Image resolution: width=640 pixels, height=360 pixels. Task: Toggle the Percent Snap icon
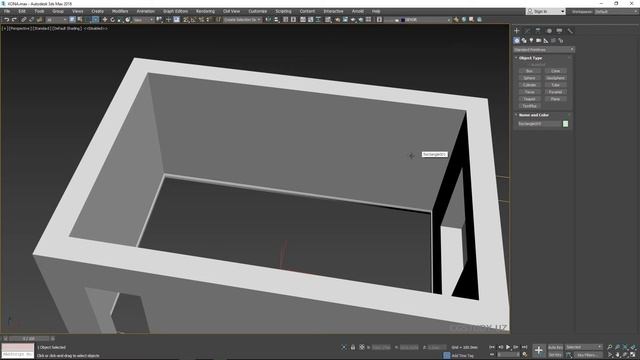click(201, 20)
